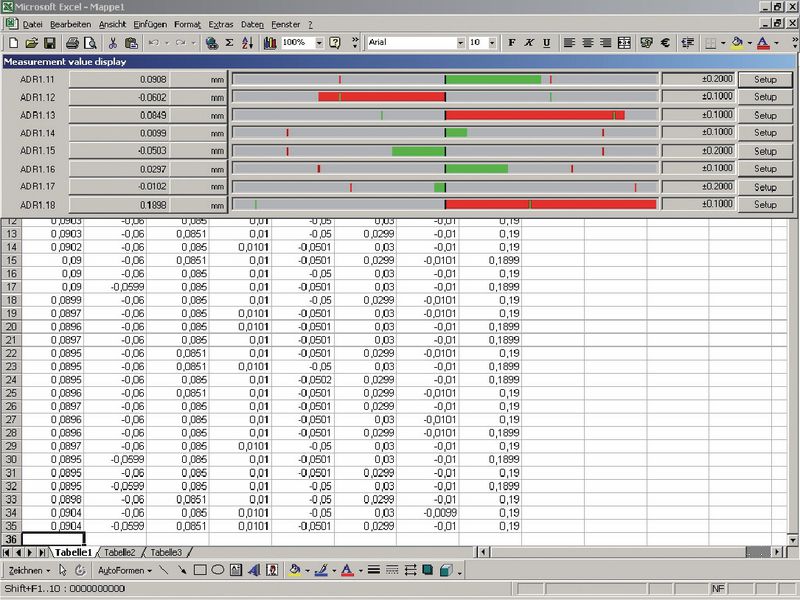Open the Print Preview icon
The image size is (800, 600).
coord(90,43)
